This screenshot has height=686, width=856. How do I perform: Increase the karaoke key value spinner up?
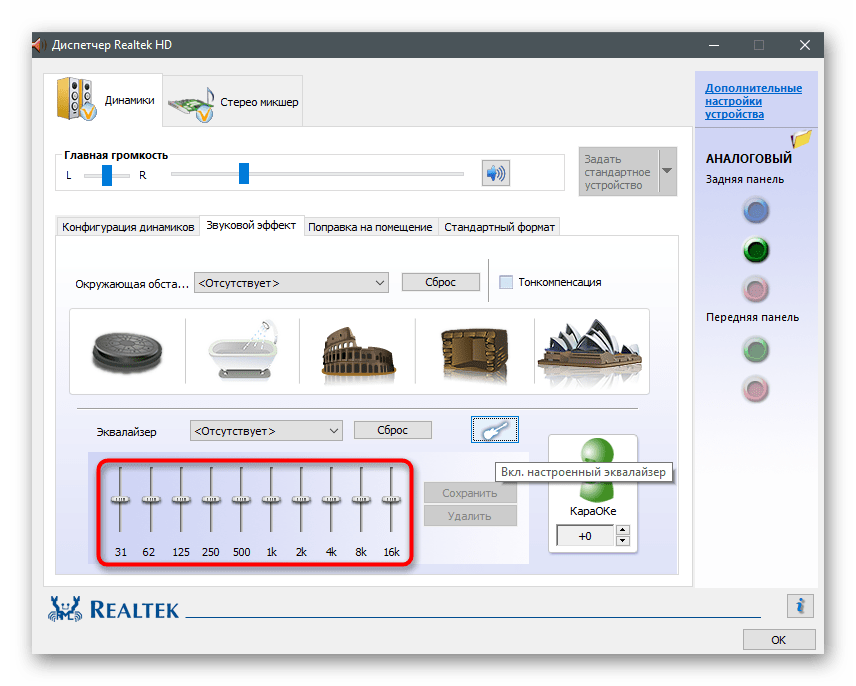coord(623,531)
